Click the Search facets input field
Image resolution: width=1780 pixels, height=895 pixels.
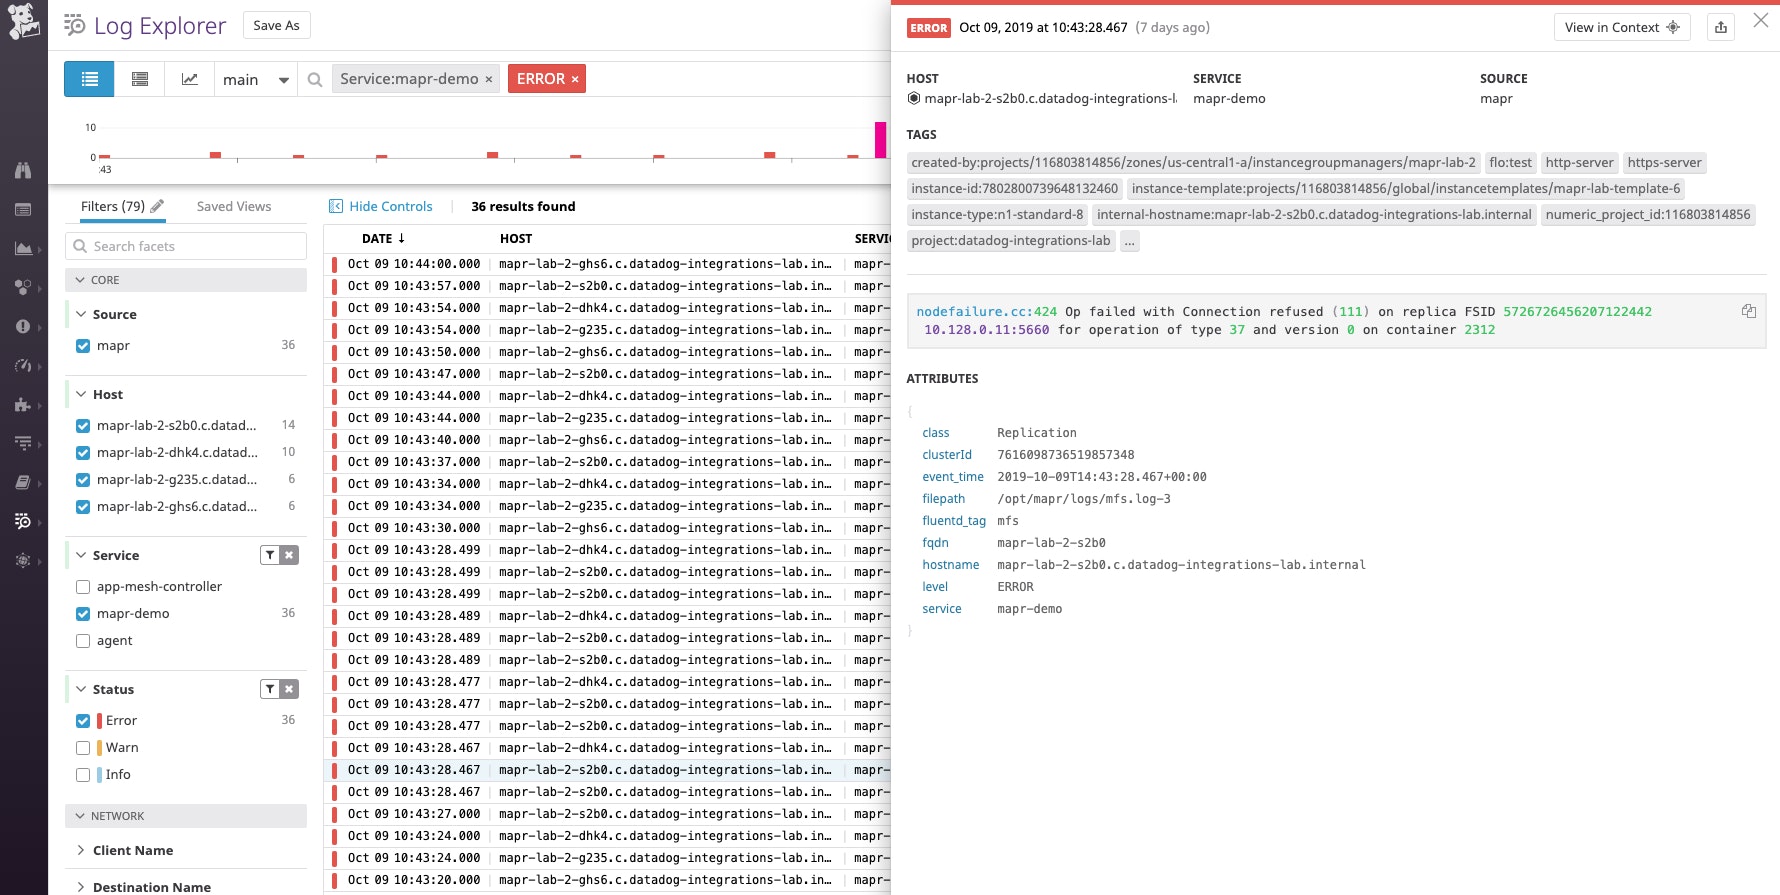coord(186,246)
